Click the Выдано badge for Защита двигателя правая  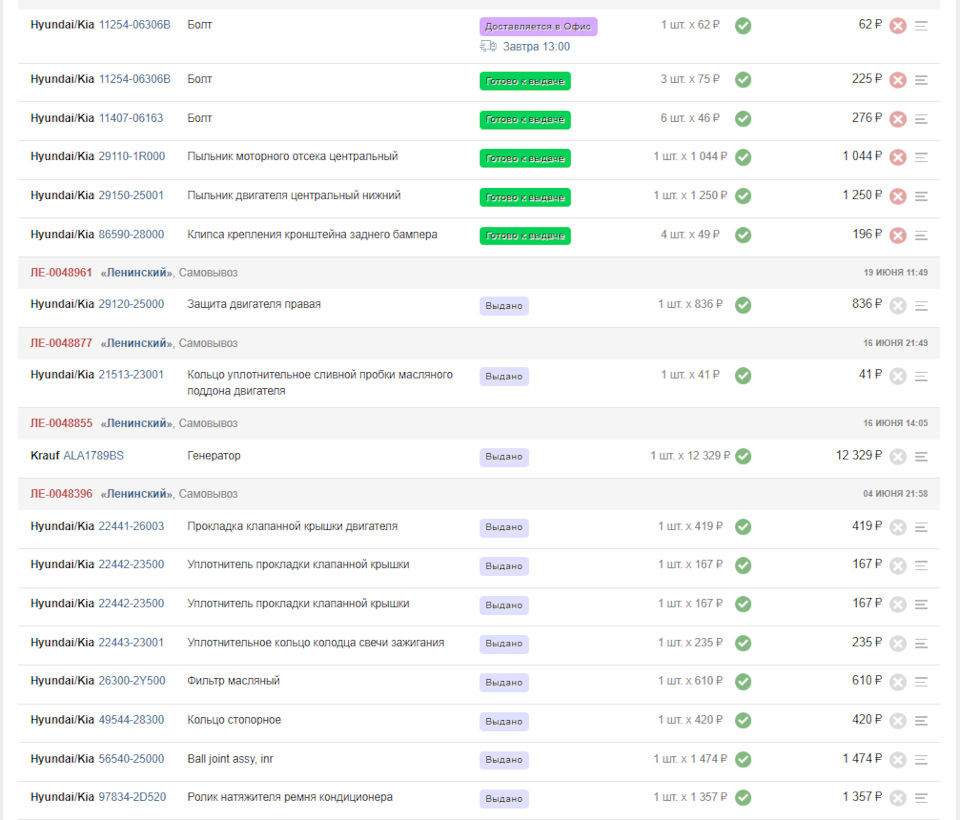point(504,306)
